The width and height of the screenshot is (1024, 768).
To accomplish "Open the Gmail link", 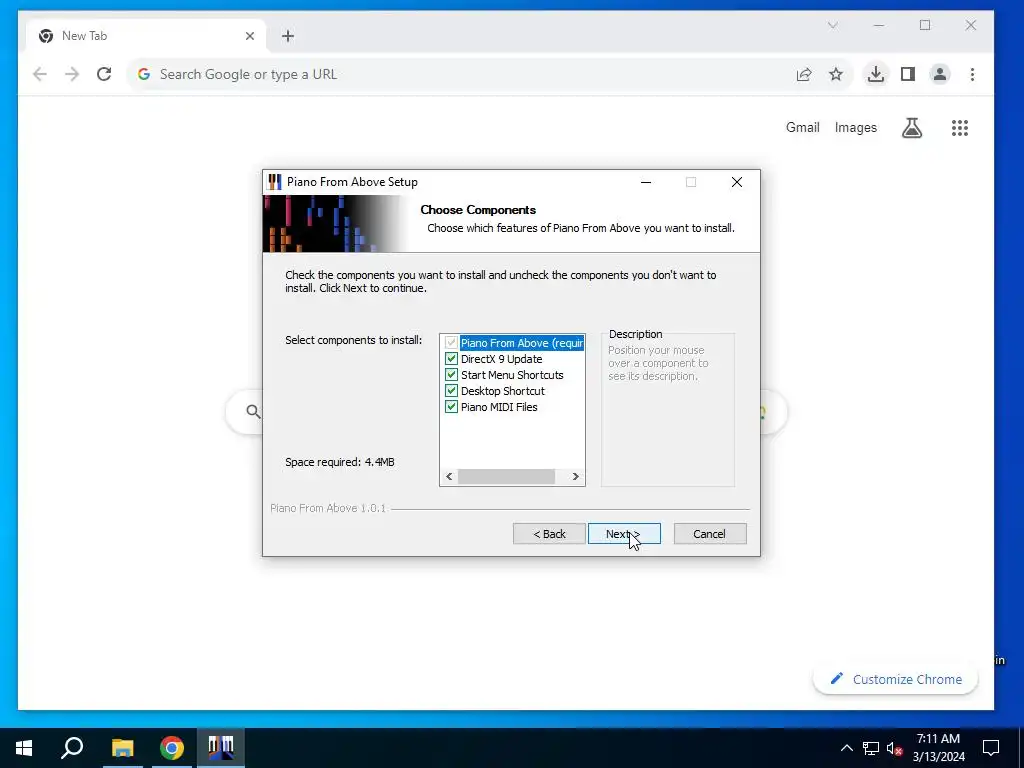I will tap(803, 127).
